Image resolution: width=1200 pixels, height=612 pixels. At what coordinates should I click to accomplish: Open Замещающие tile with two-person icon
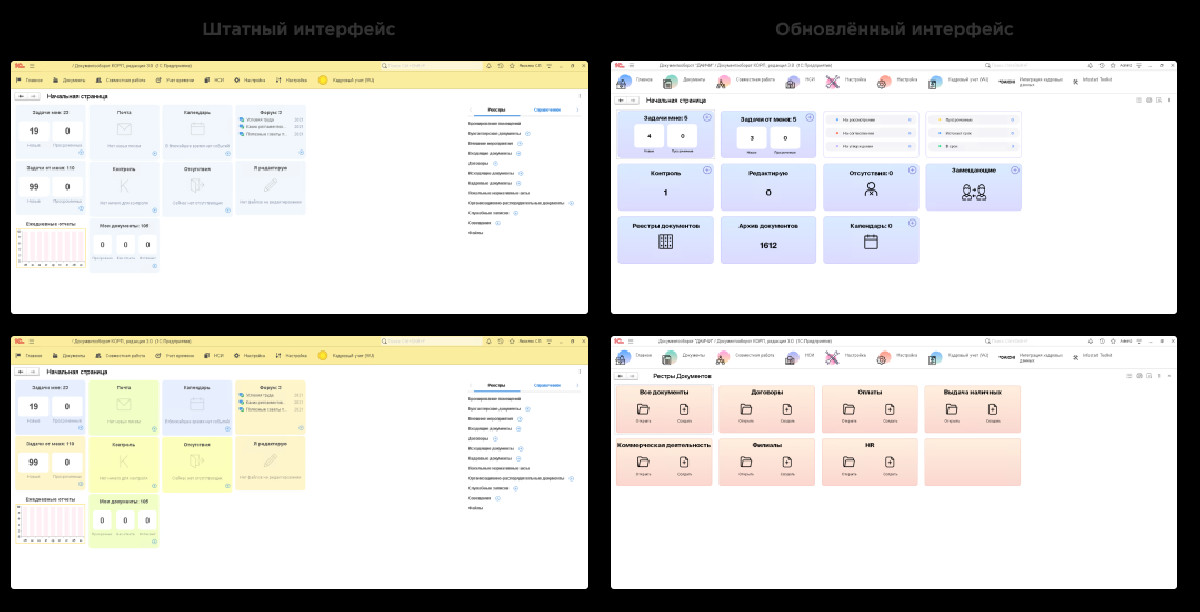click(x=973, y=187)
